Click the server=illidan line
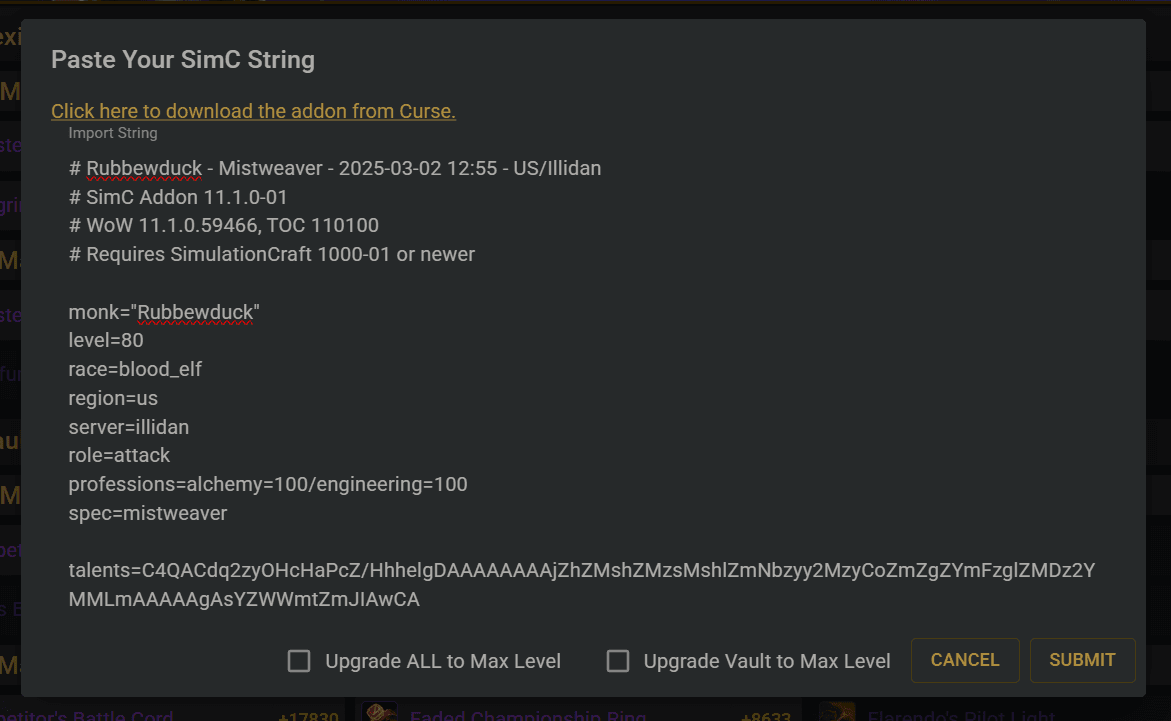This screenshot has height=721, width=1171. [128, 427]
